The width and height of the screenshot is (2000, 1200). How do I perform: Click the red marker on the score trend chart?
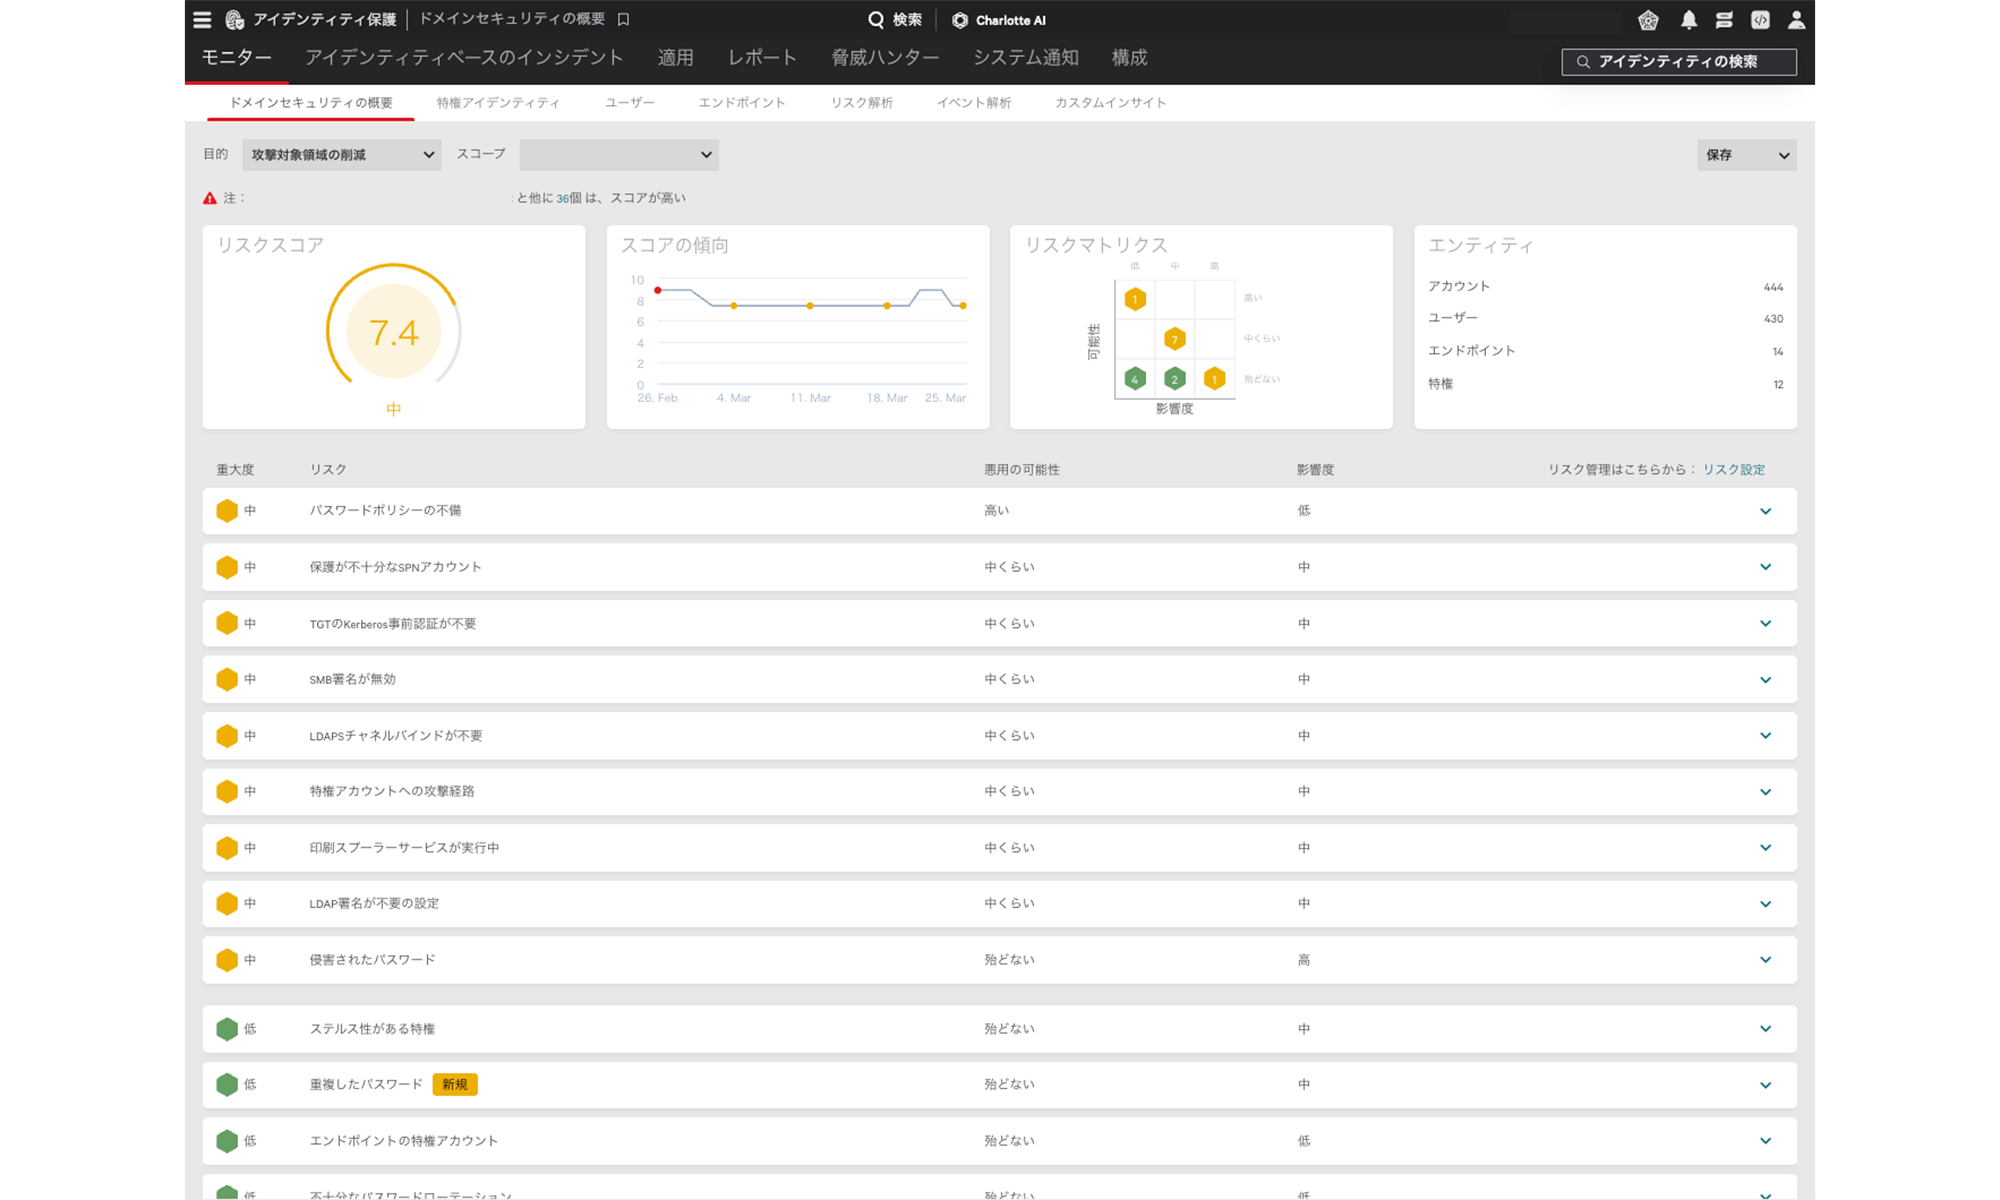[x=657, y=290]
